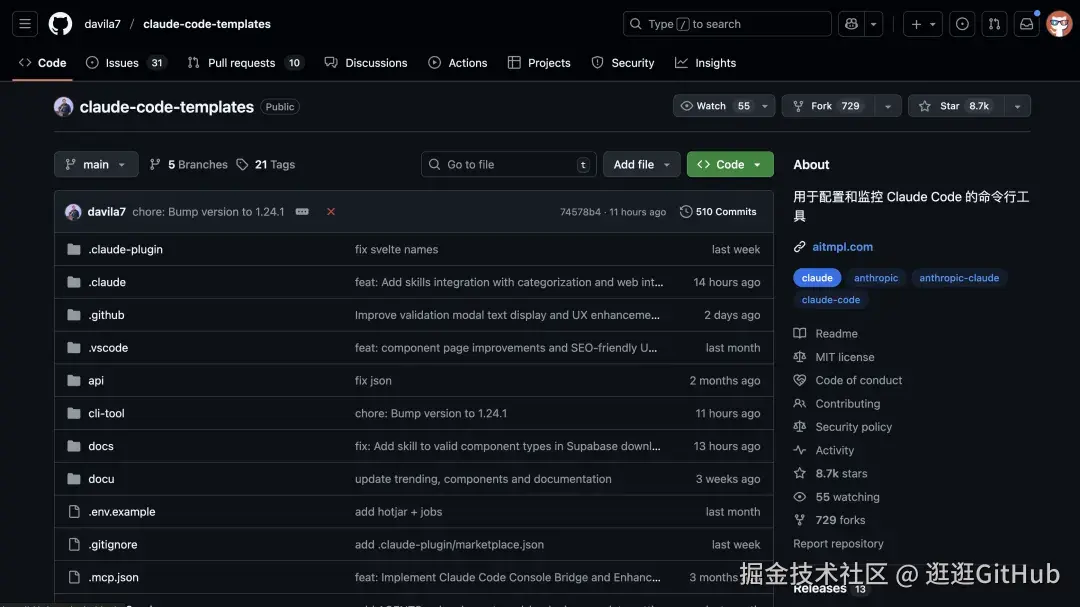Visit the aitmpl.com website link

coord(842,247)
